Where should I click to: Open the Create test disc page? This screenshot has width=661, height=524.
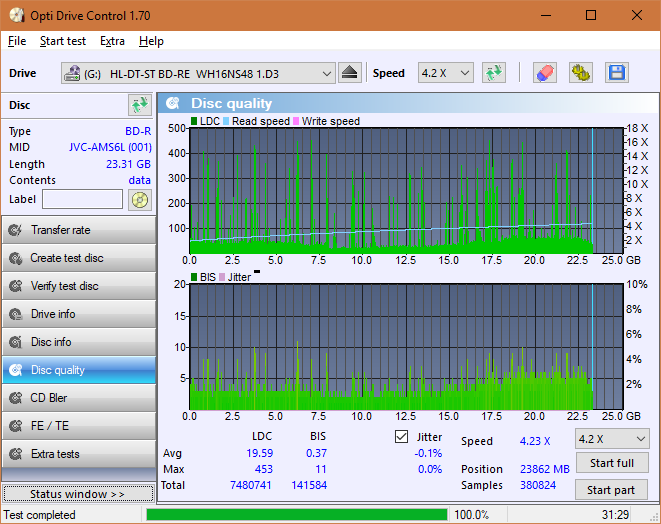pos(79,258)
